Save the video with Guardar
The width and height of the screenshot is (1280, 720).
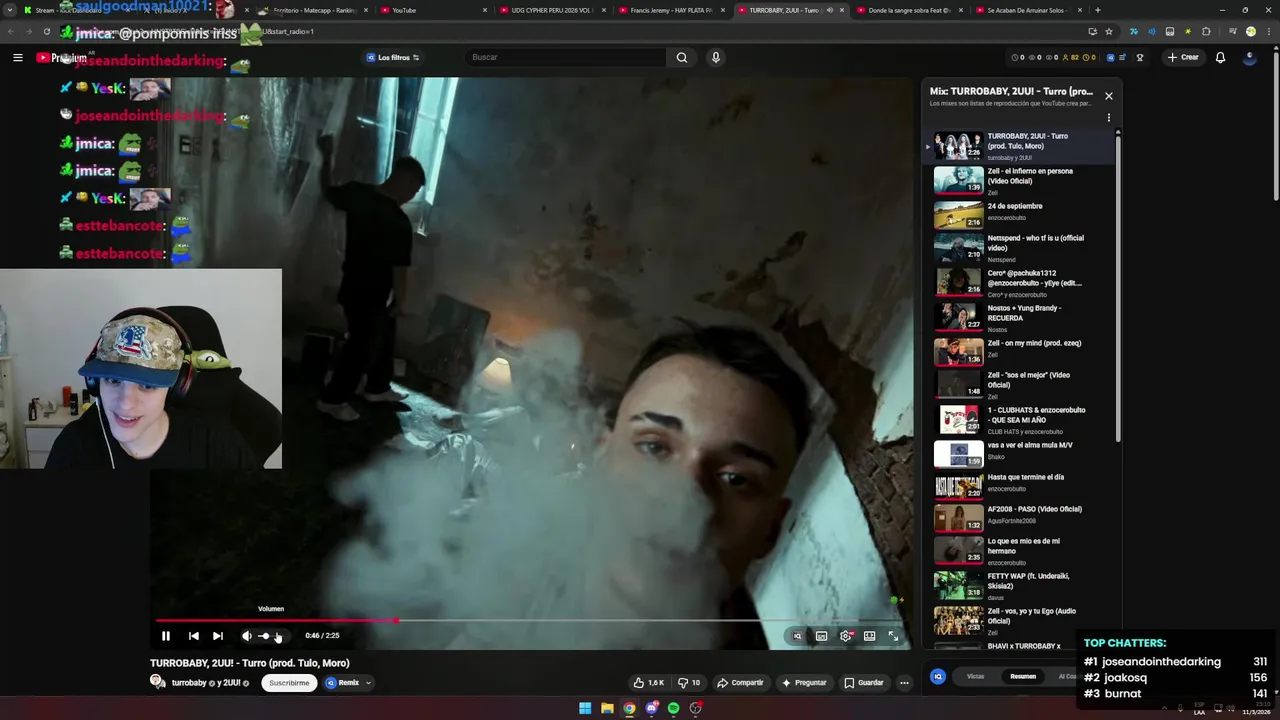pyautogui.click(x=864, y=683)
